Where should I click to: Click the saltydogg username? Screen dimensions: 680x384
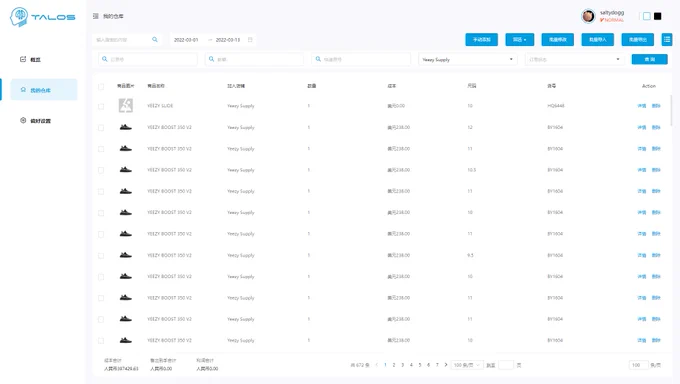612,13
